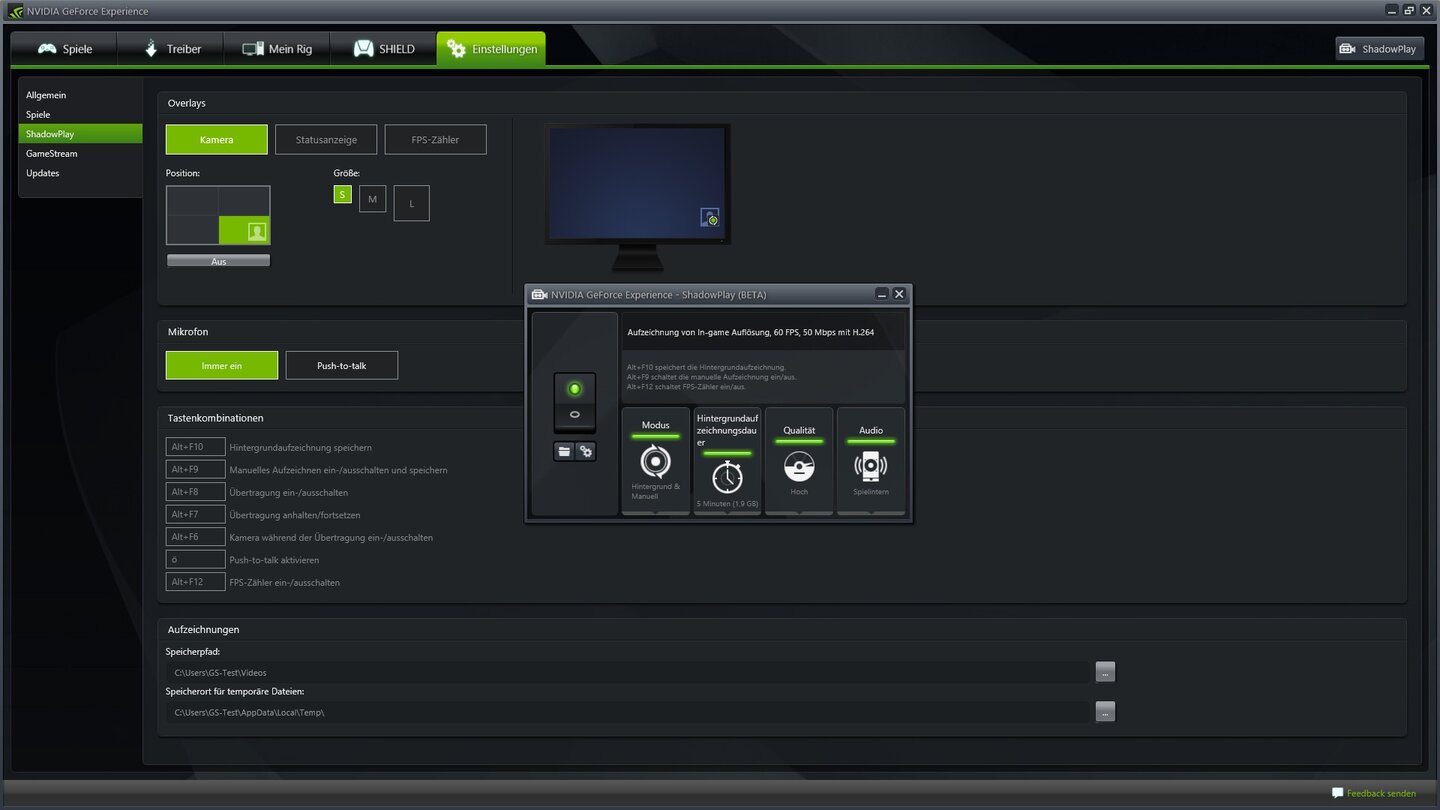Choose the FPS-Zähler overlay option
Image resolution: width=1440 pixels, height=810 pixels.
(435, 140)
